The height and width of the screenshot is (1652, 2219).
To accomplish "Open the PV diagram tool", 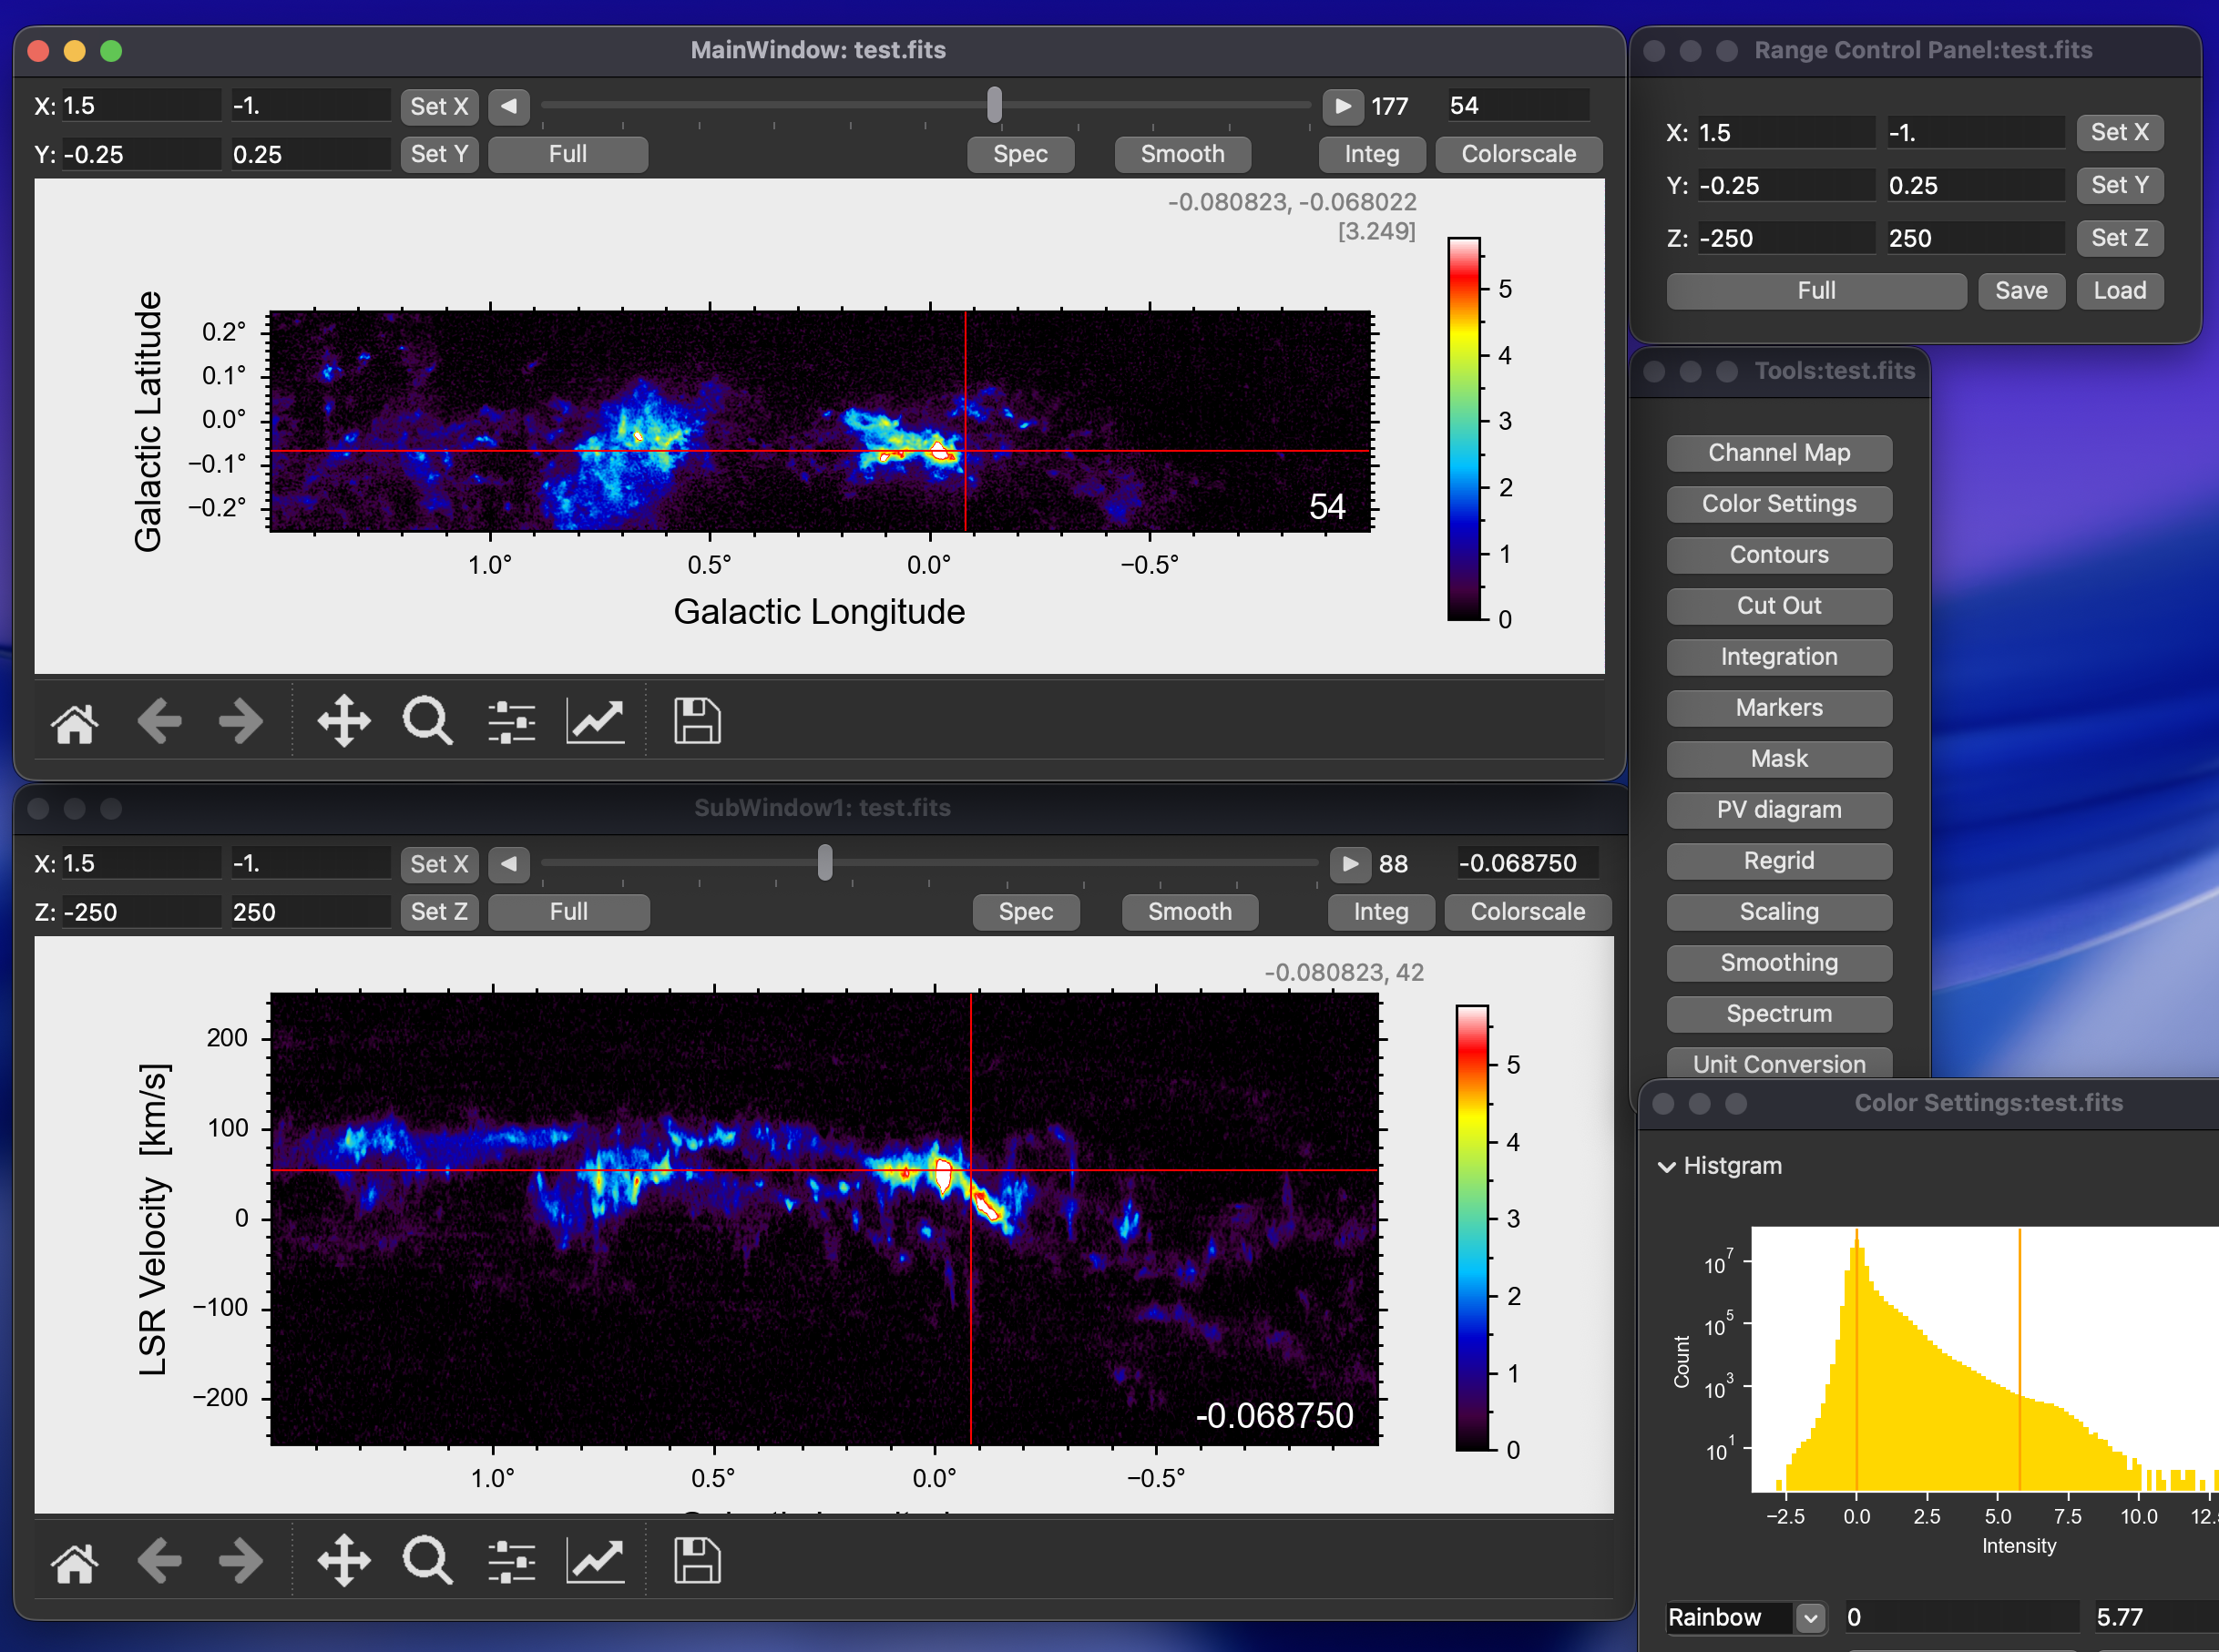I will point(1778,810).
